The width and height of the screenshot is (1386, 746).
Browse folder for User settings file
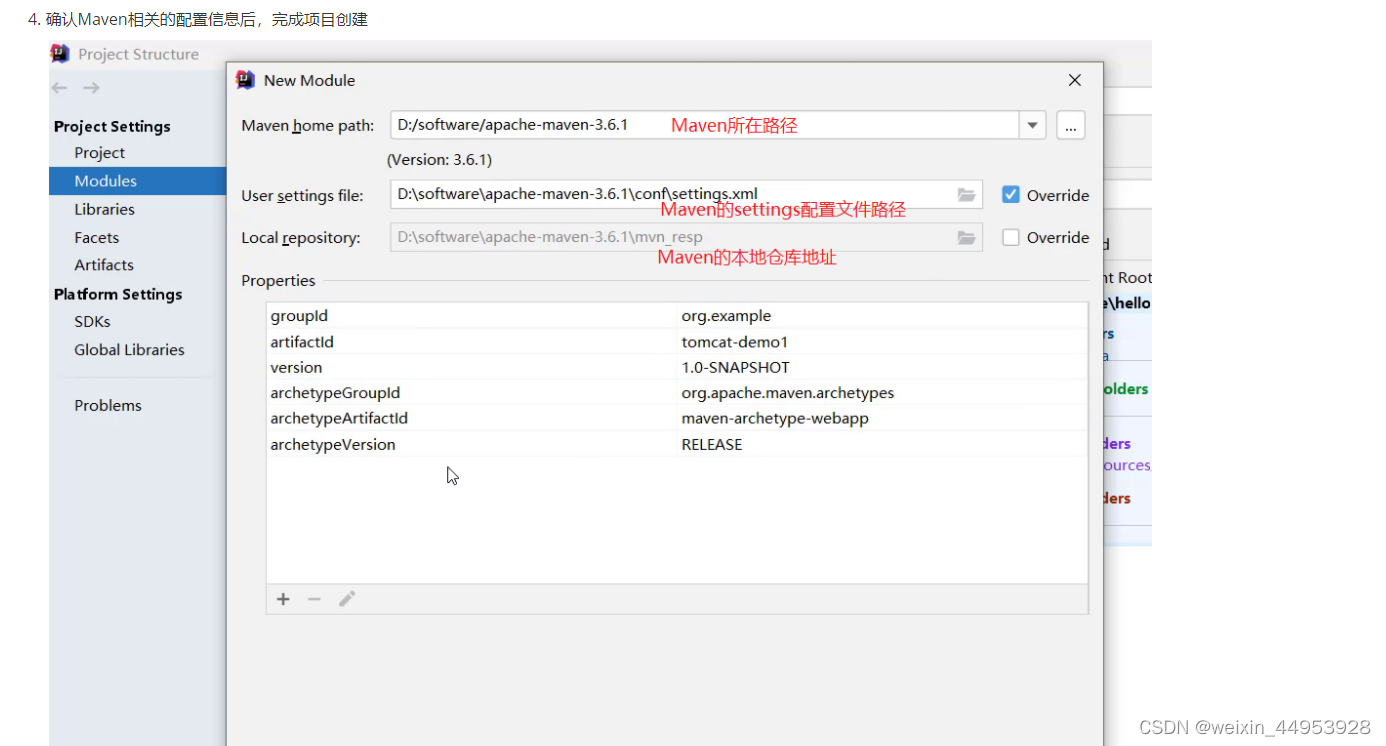[966, 195]
